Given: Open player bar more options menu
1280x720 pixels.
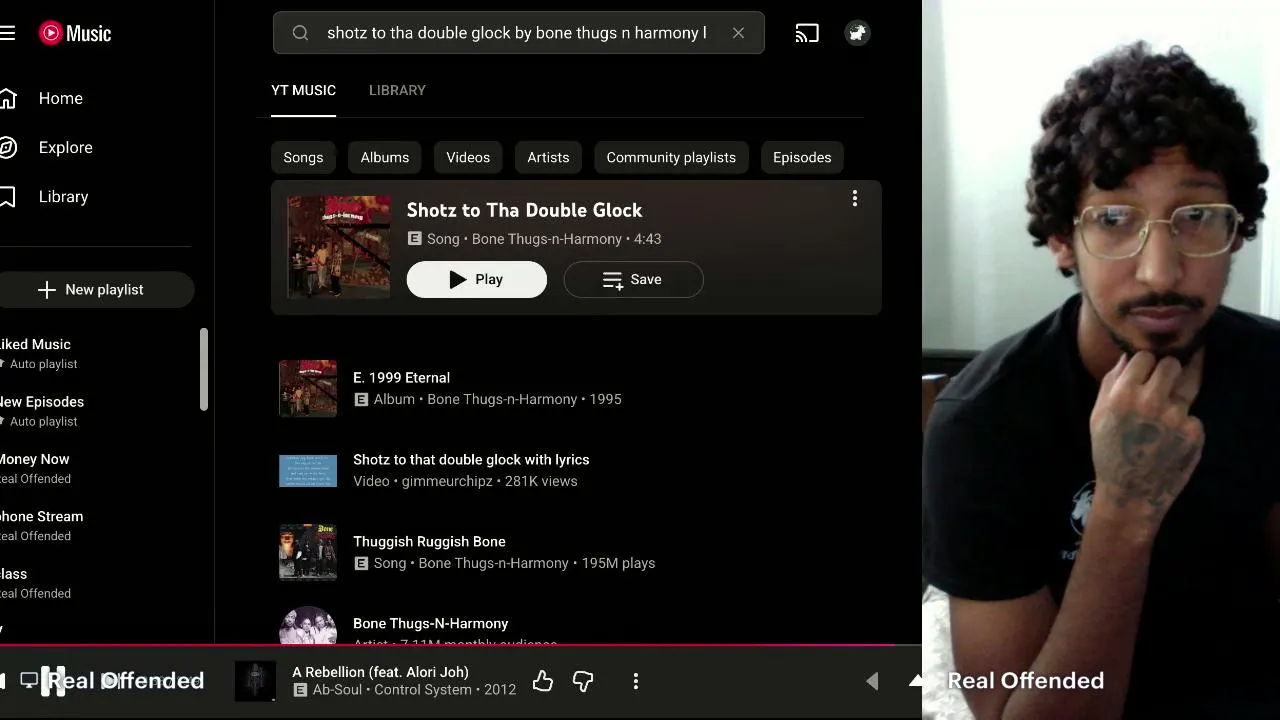Looking at the screenshot, I should coord(636,682).
